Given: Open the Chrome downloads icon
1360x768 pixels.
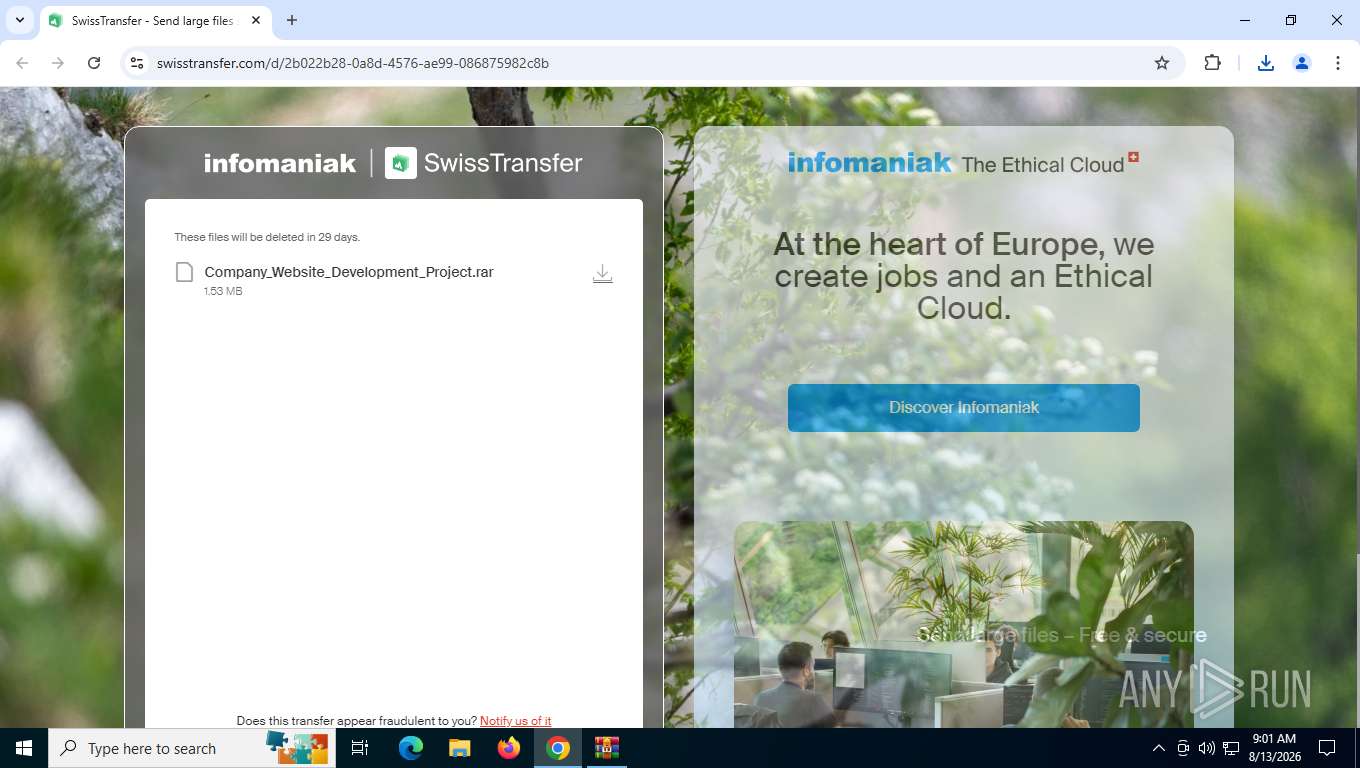Looking at the screenshot, I should coord(1265,63).
